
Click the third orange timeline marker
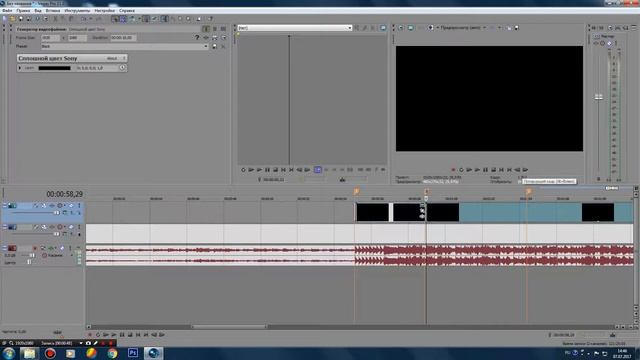pyautogui.click(x=528, y=191)
